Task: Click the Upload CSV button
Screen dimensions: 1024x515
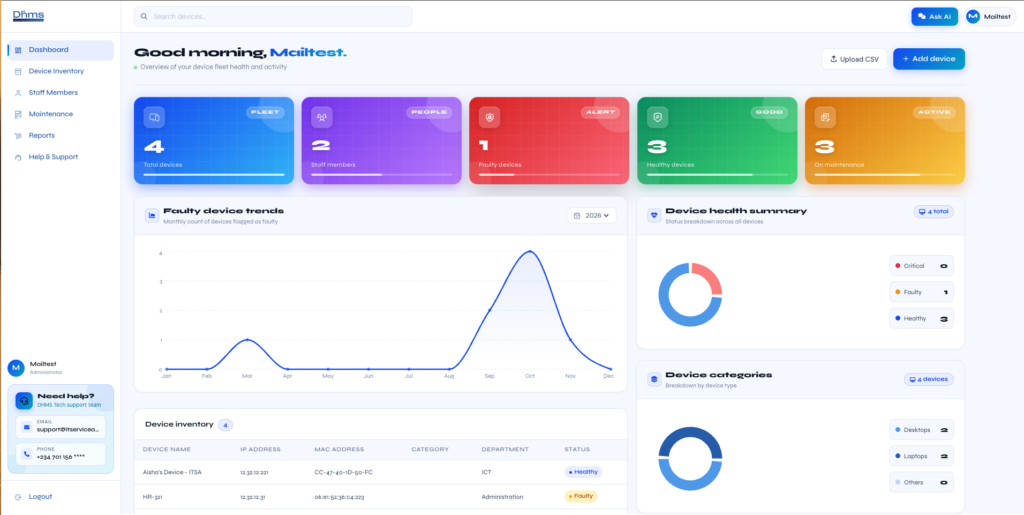Action: pos(854,59)
